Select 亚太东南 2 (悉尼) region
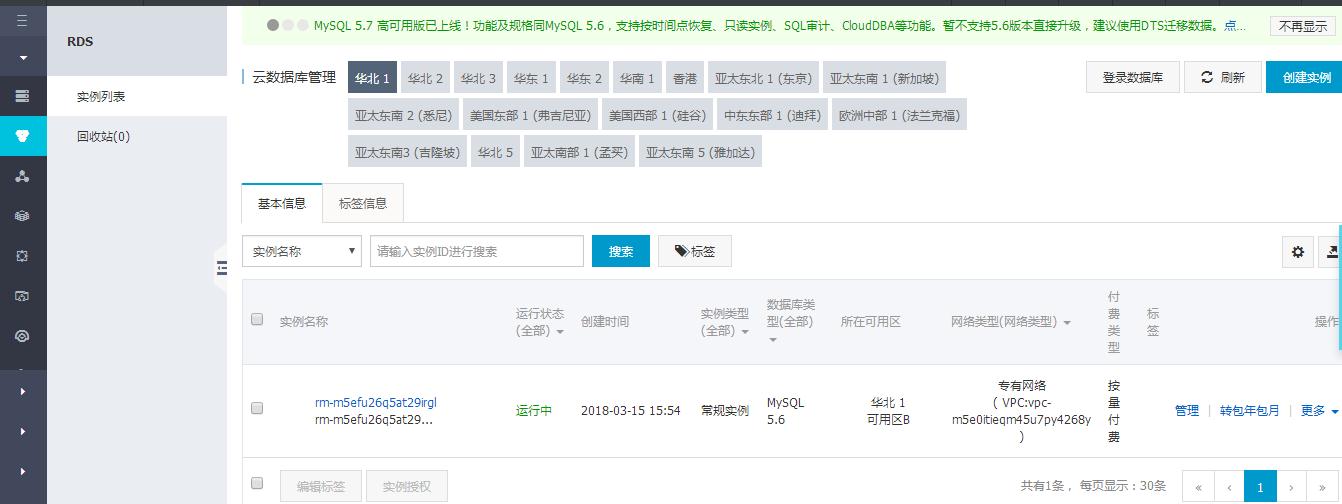 click(x=403, y=115)
